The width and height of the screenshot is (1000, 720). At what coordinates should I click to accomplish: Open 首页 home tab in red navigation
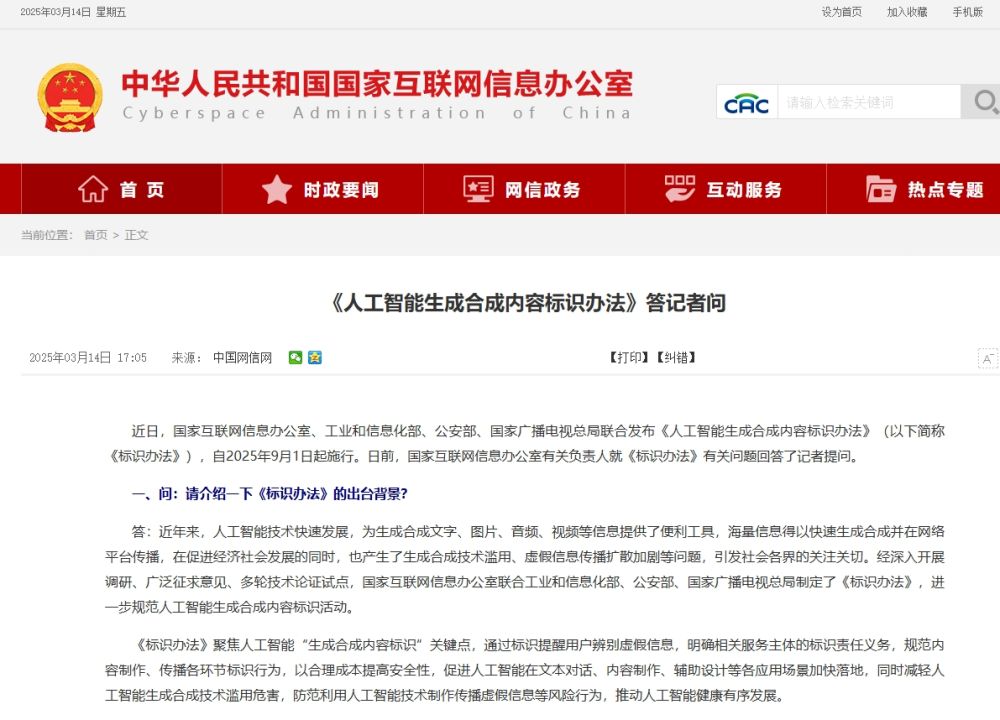pyautogui.click(x=121, y=189)
